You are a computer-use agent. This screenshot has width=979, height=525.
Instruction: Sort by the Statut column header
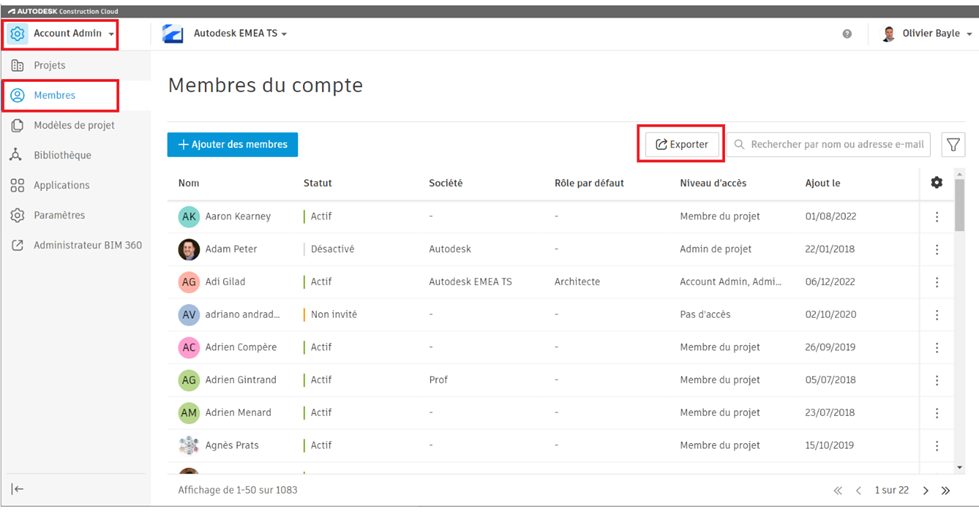click(x=317, y=183)
